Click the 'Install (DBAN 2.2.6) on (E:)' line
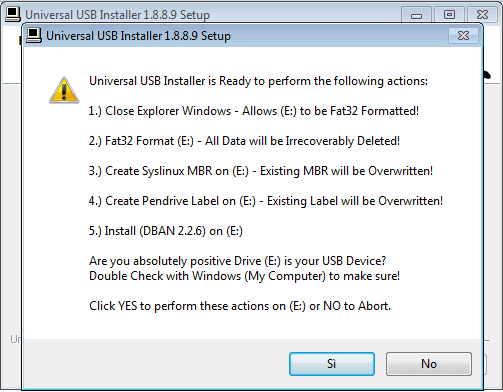This screenshot has height=392, width=503. [166, 231]
